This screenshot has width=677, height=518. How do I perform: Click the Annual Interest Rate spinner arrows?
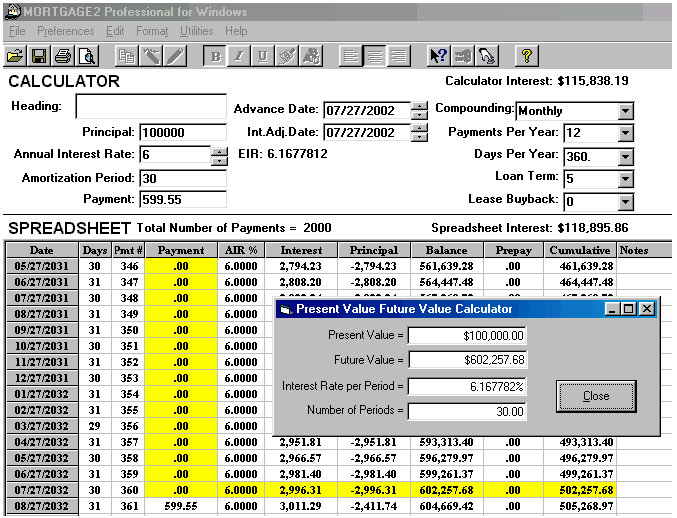point(219,155)
